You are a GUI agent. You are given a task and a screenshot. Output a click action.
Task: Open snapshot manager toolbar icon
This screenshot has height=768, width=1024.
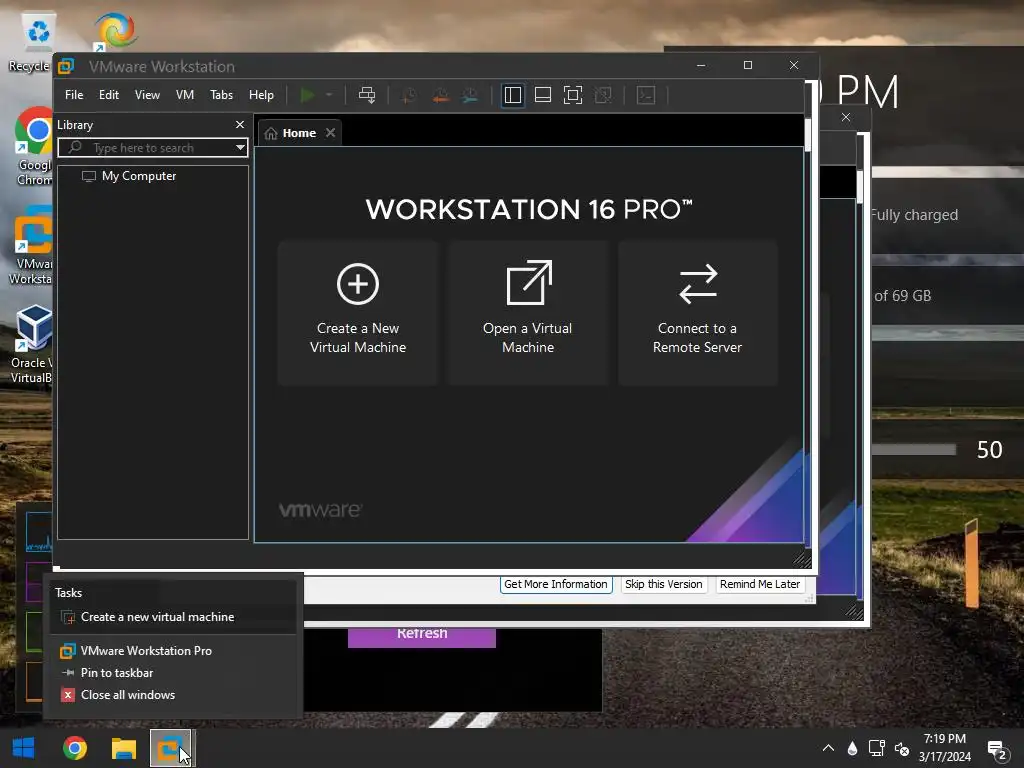point(470,95)
